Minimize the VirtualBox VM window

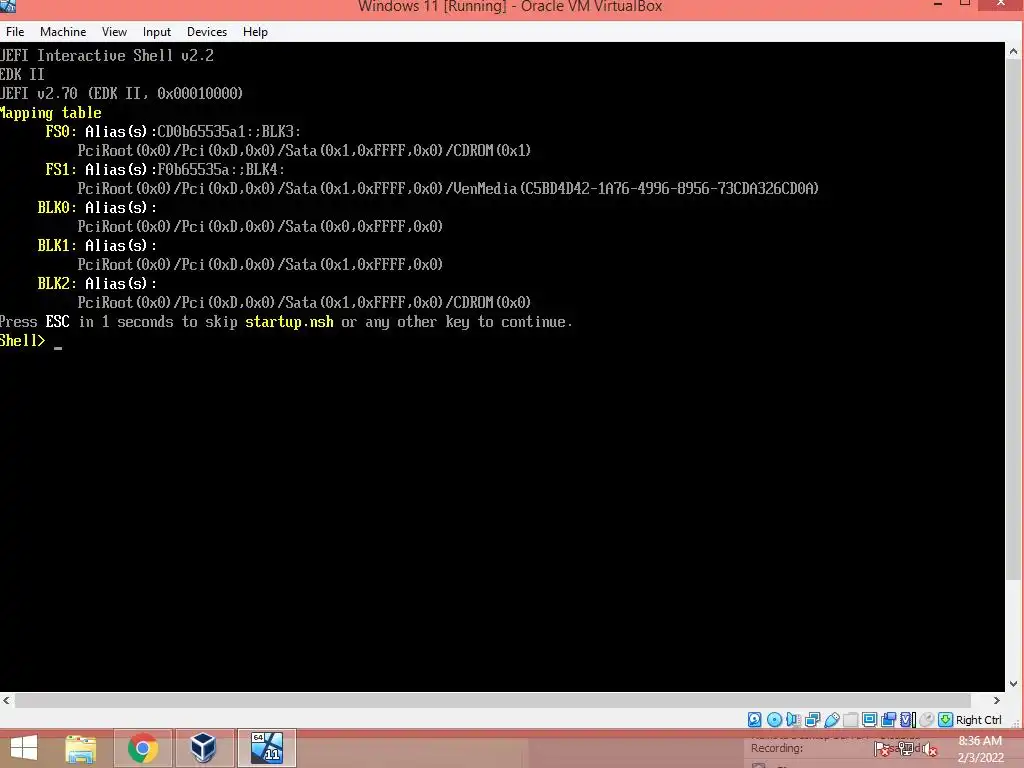[x=938, y=4]
